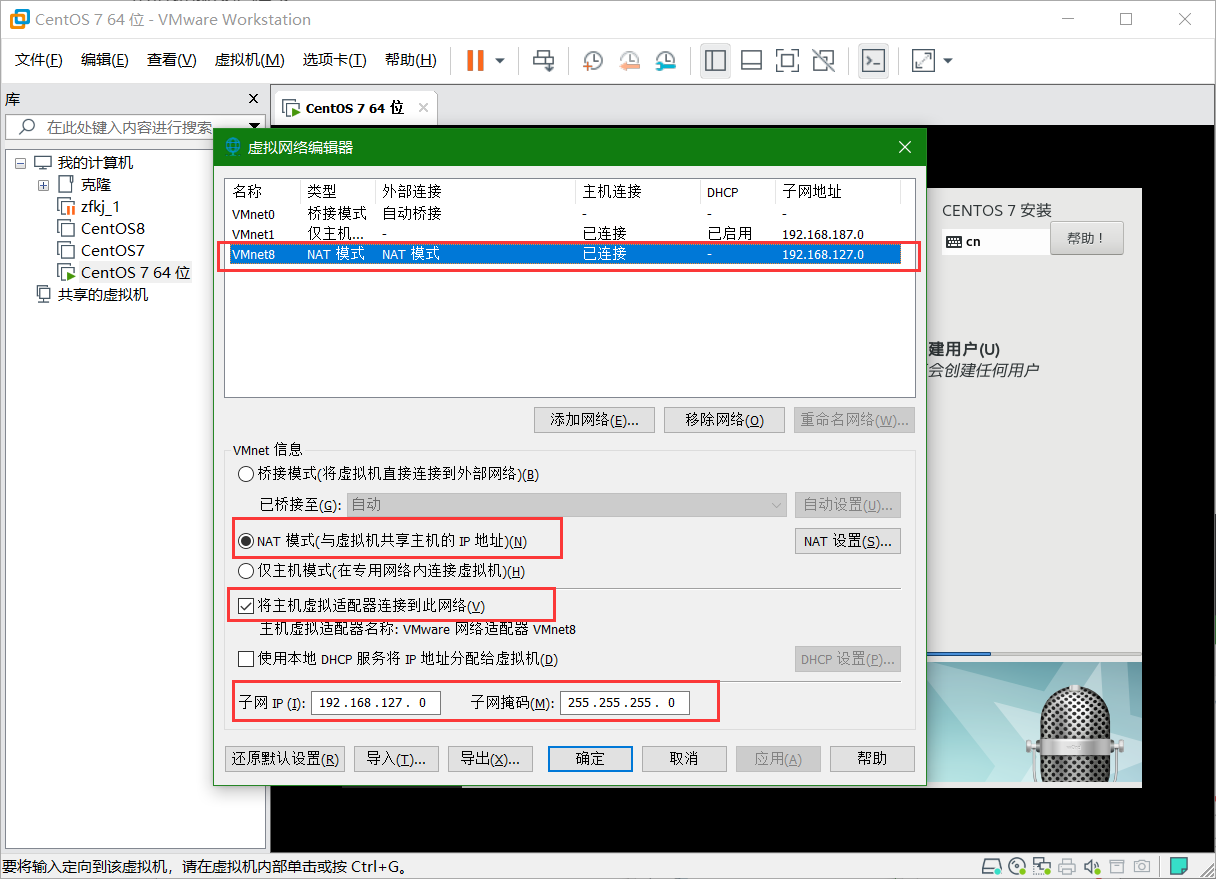Screen dimensions: 1216x879
Task: Click the Send Ctrl+Alt+Del toolbar icon
Action: 543,61
